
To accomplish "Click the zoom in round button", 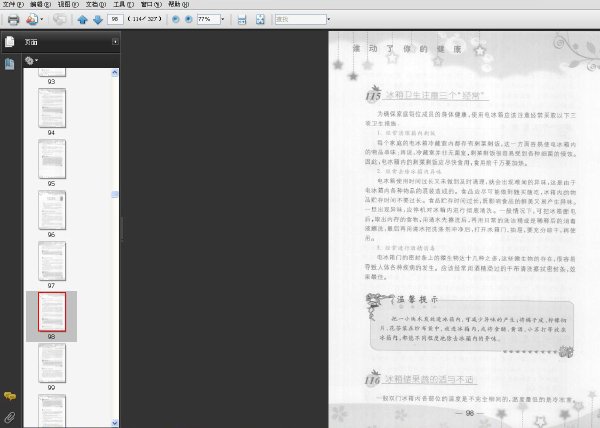I will coord(188,19).
